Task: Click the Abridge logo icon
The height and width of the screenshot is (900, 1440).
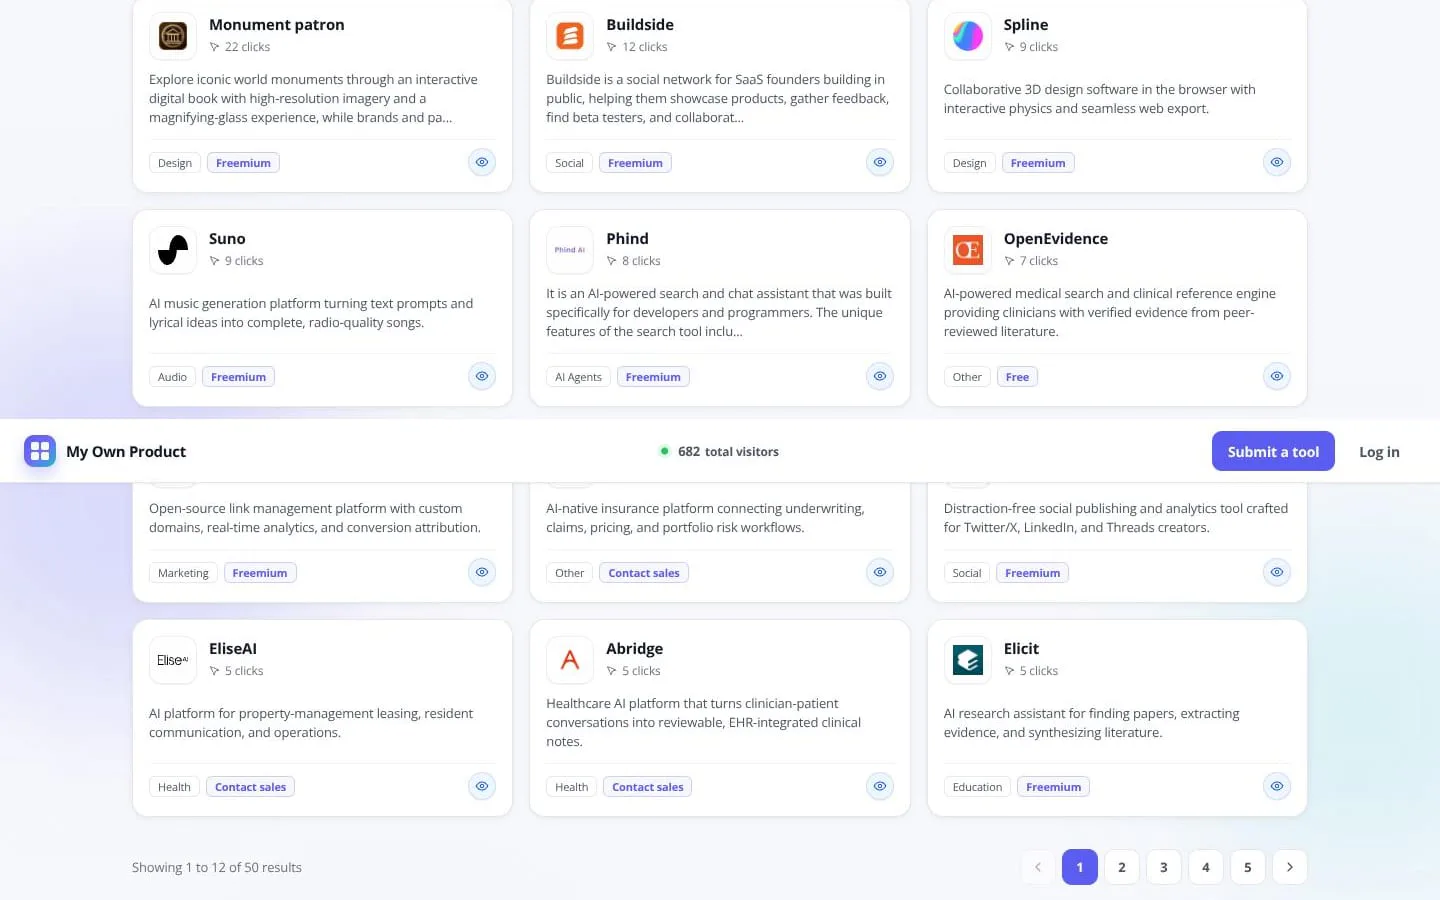Action: (x=570, y=660)
